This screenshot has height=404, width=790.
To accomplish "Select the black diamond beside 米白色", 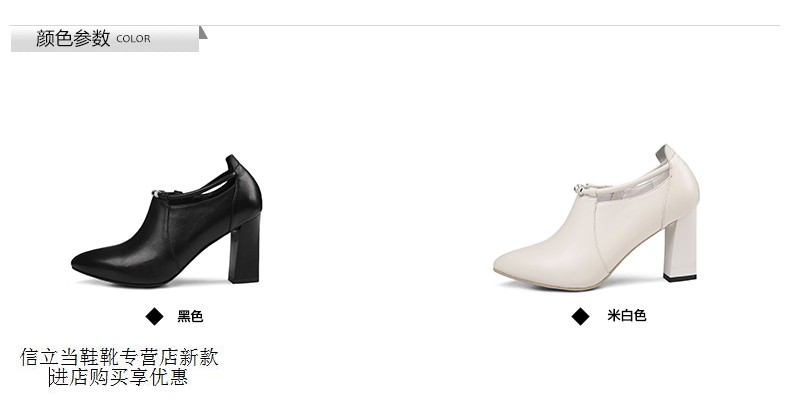I will click(x=580, y=316).
